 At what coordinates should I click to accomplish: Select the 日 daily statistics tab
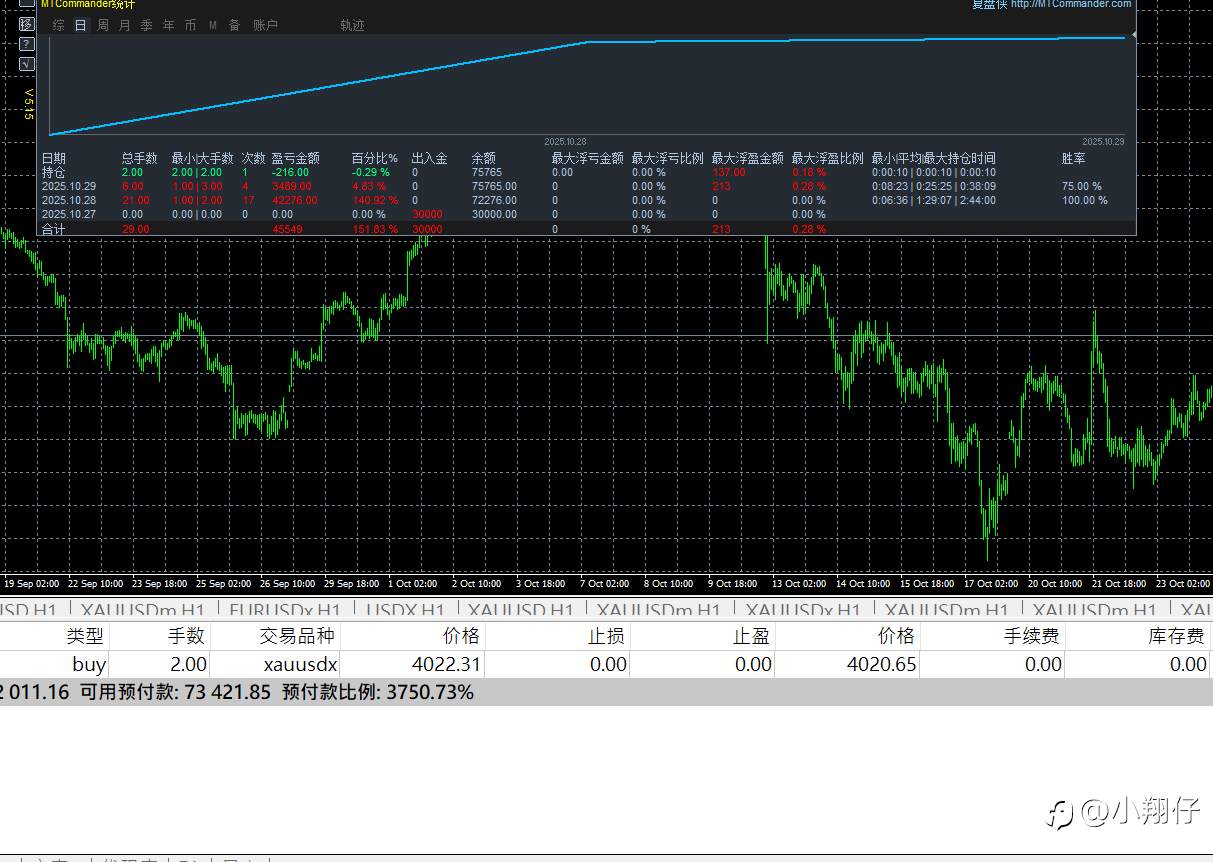(x=81, y=25)
